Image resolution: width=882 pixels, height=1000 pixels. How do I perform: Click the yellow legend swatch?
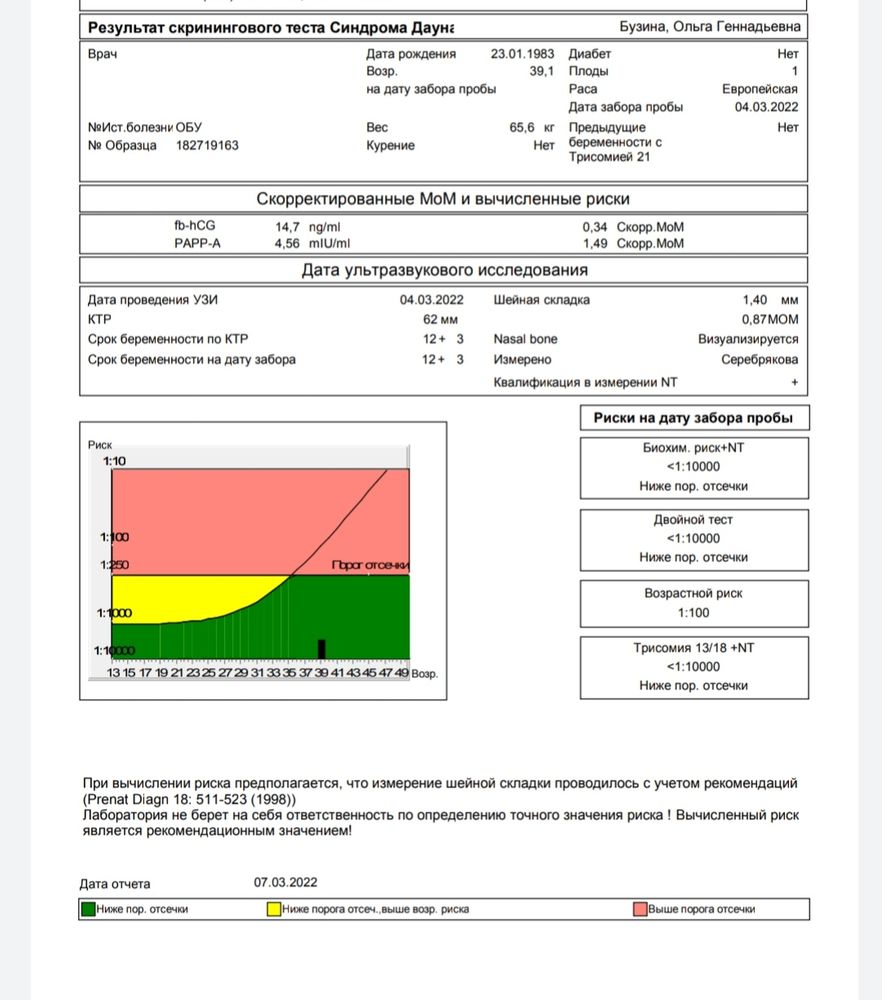tap(273, 909)
